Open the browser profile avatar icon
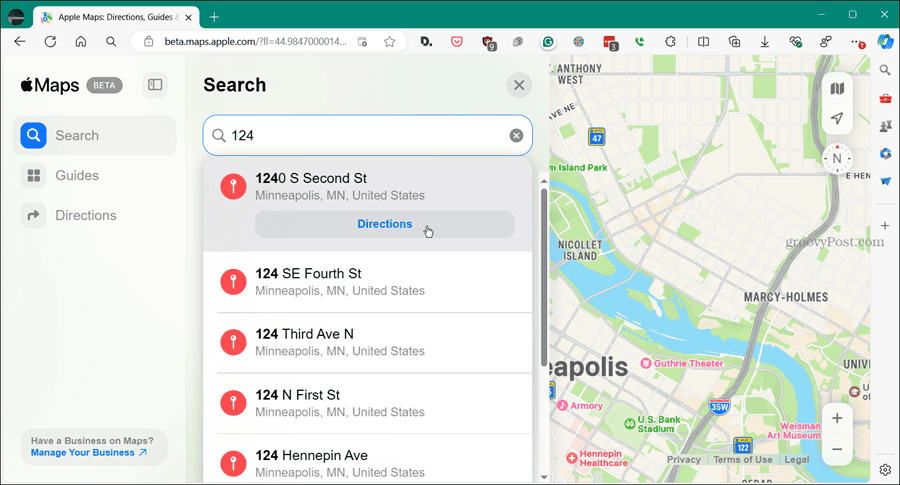Viewport: 900px width, 485px height. tap(16, 17)
